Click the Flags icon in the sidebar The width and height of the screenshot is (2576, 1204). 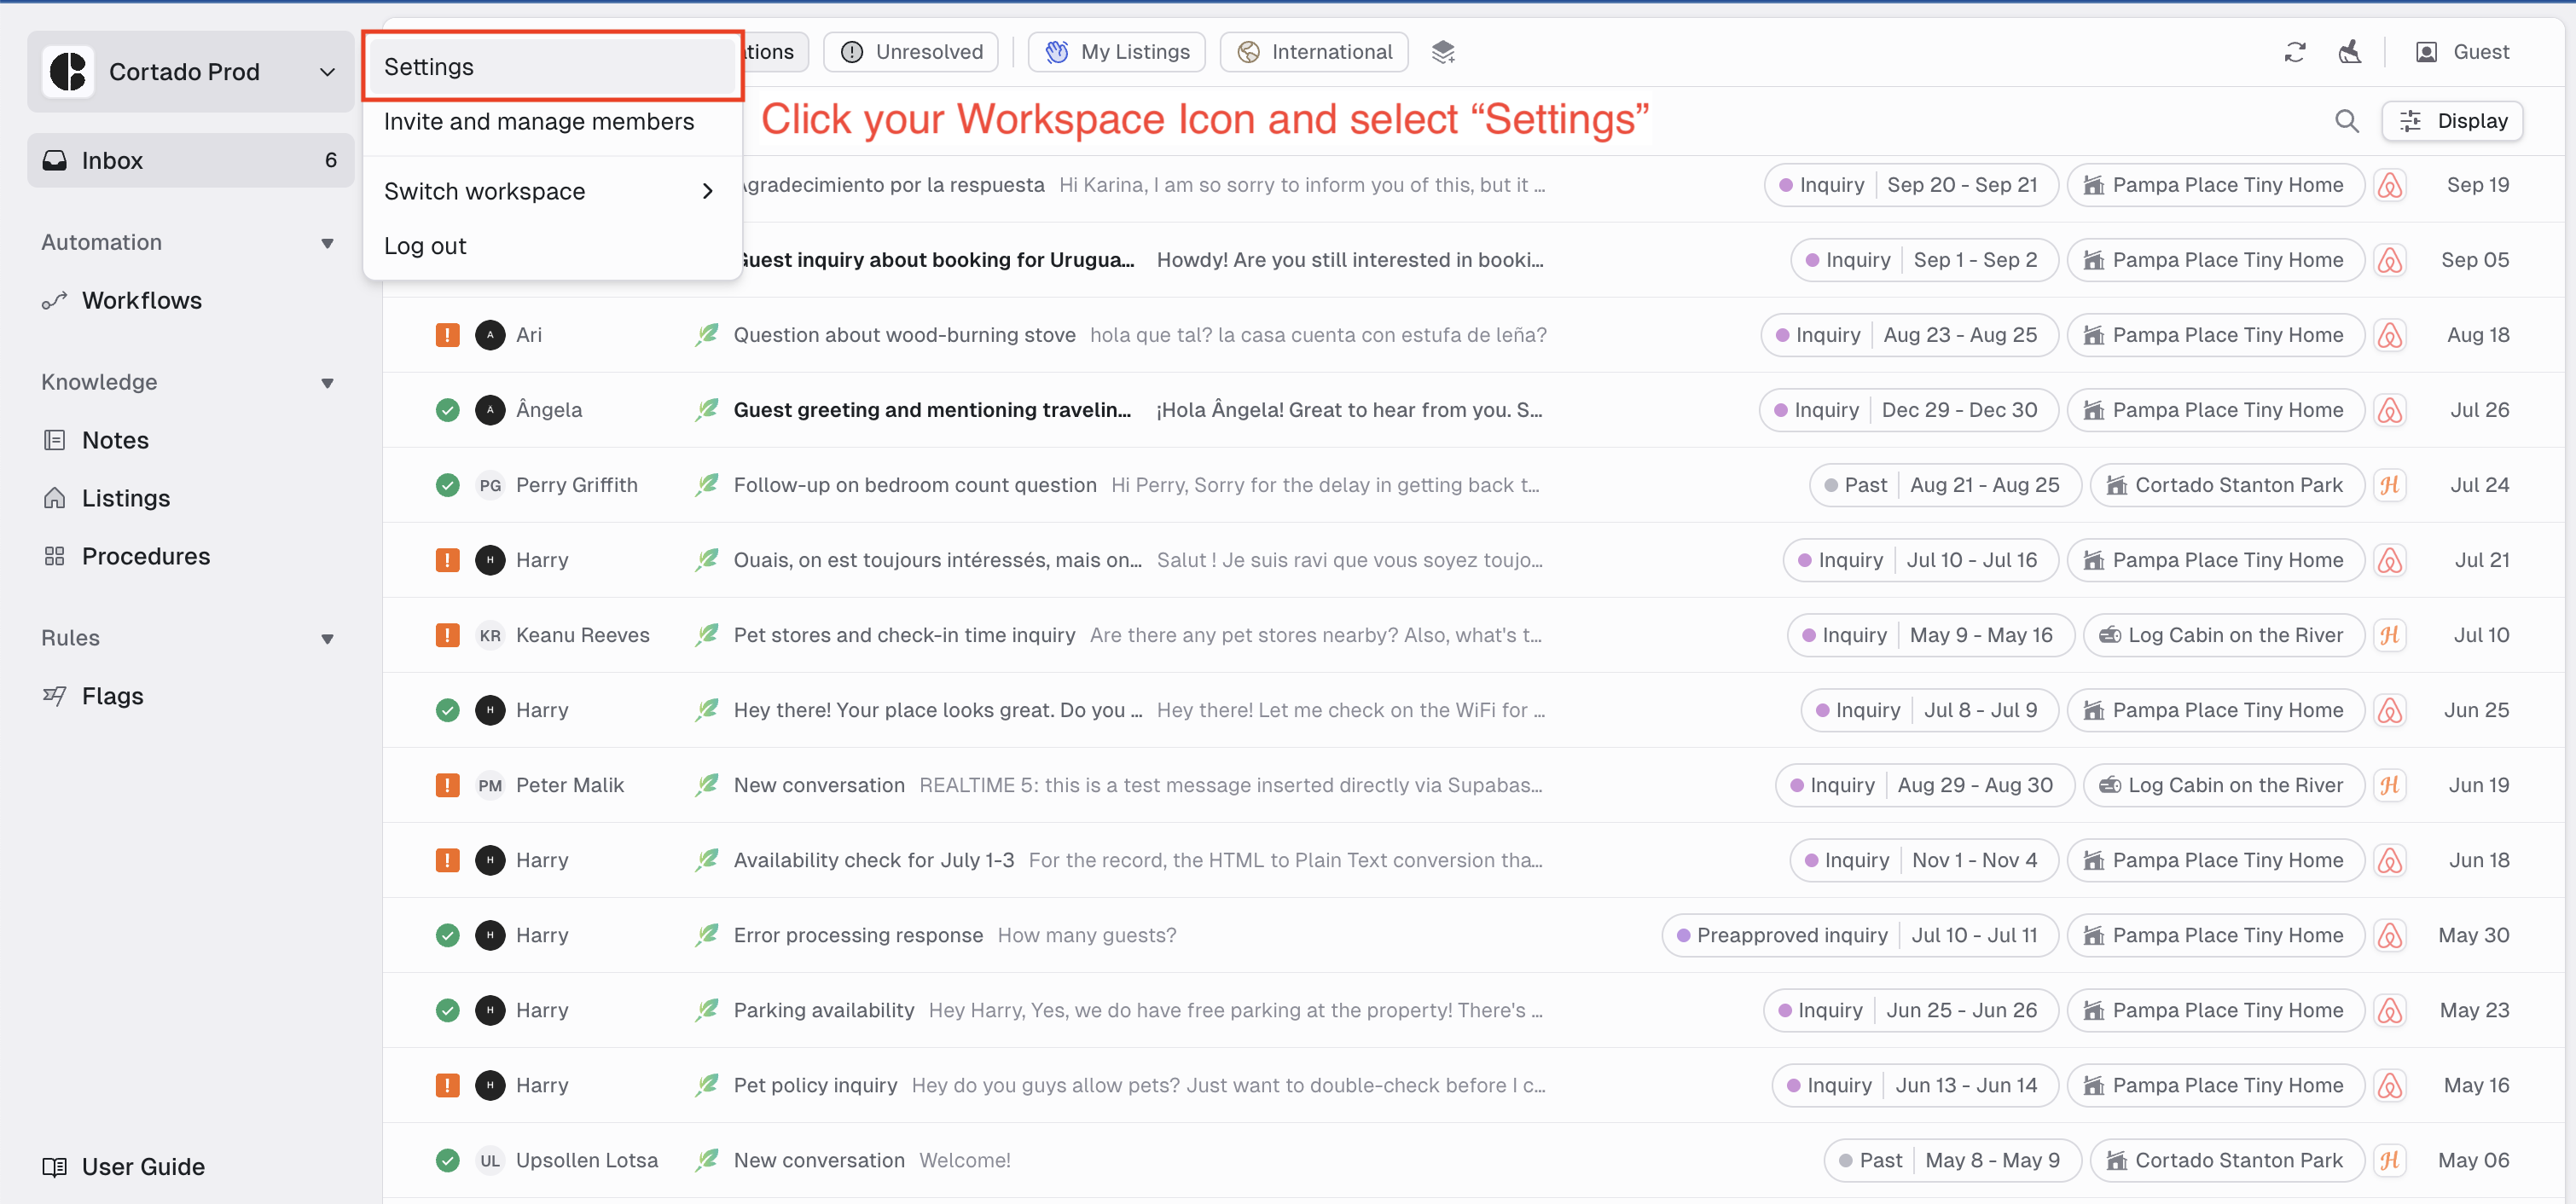pos(56,696)
